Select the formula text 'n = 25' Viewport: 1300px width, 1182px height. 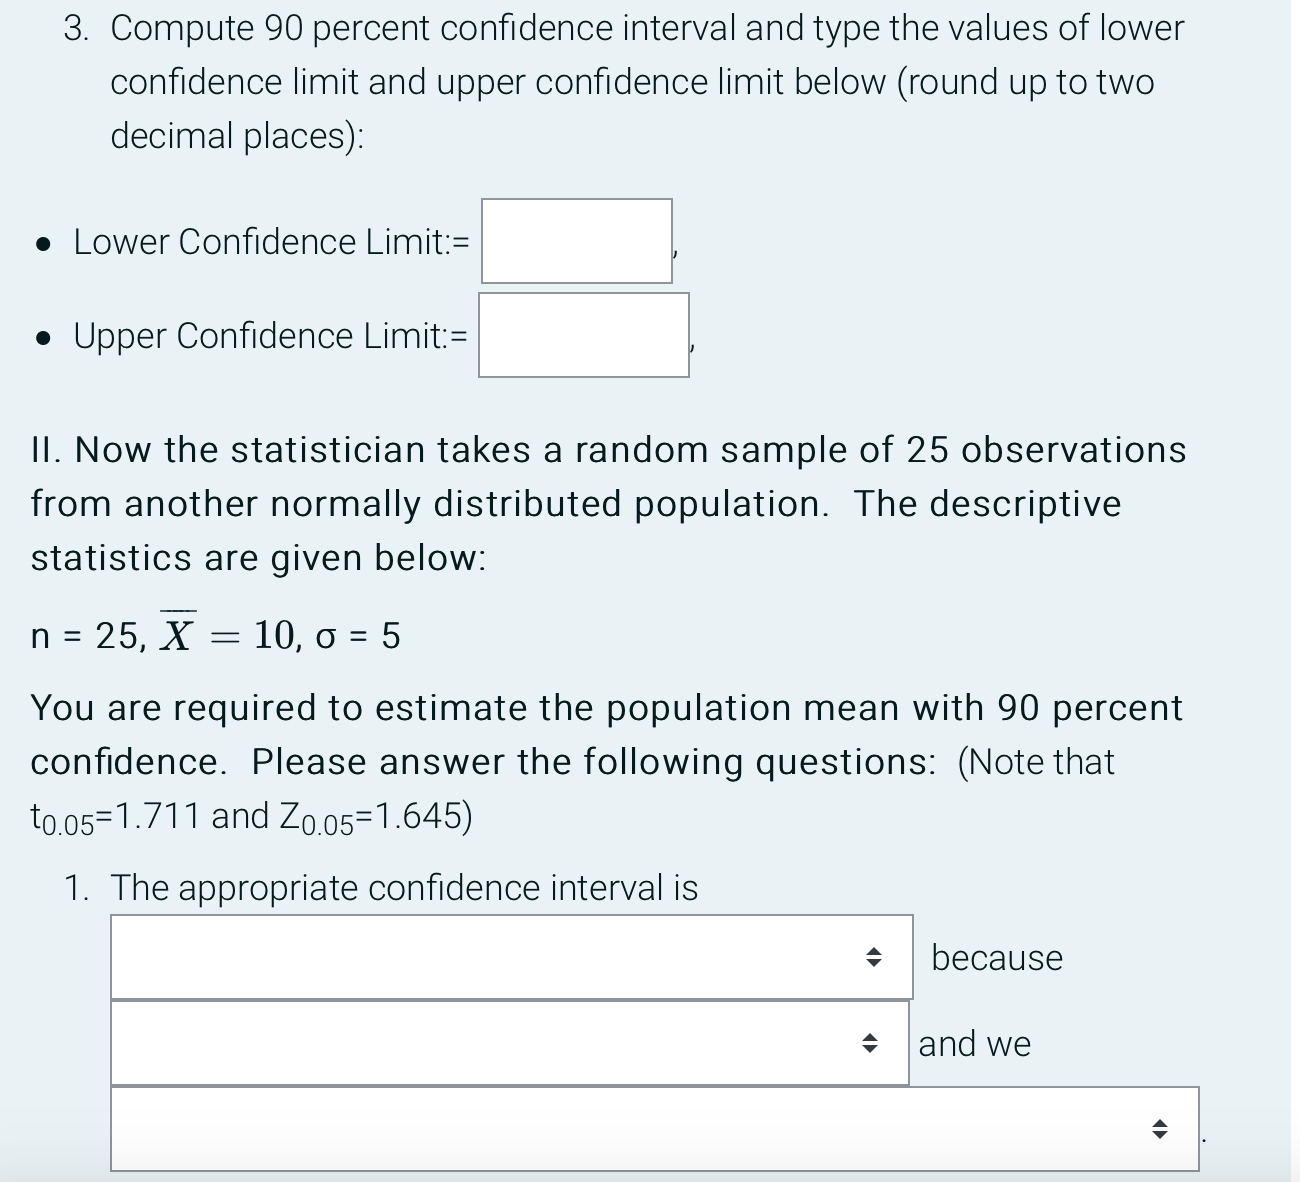75,634
